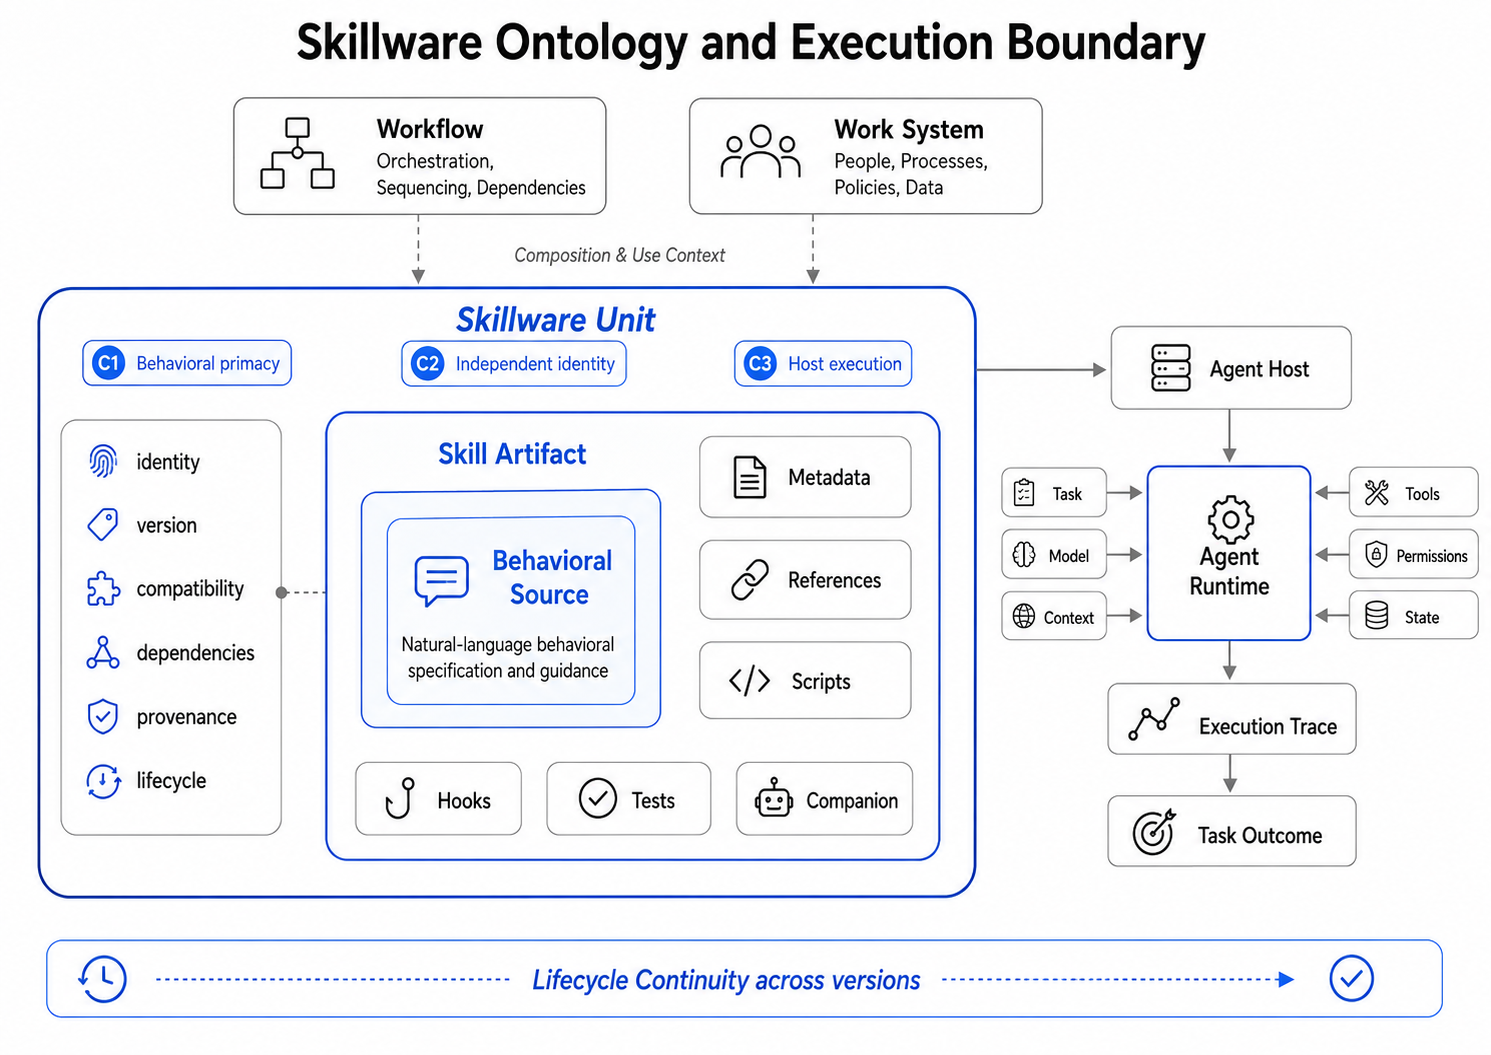1491x1055 pixels.
Task: Click the Tests label
Action: tap(653, 801)
